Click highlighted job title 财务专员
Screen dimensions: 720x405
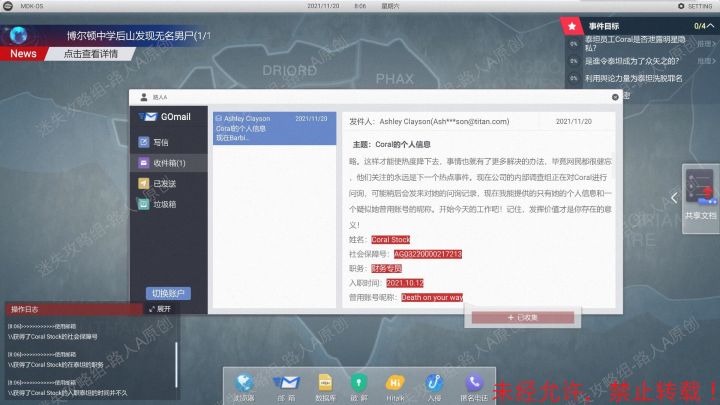(386, 269)
